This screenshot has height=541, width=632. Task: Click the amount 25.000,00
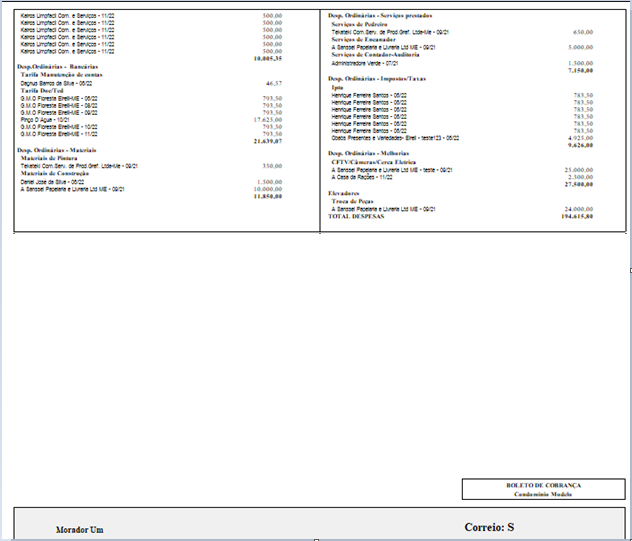tap(579, 170)
